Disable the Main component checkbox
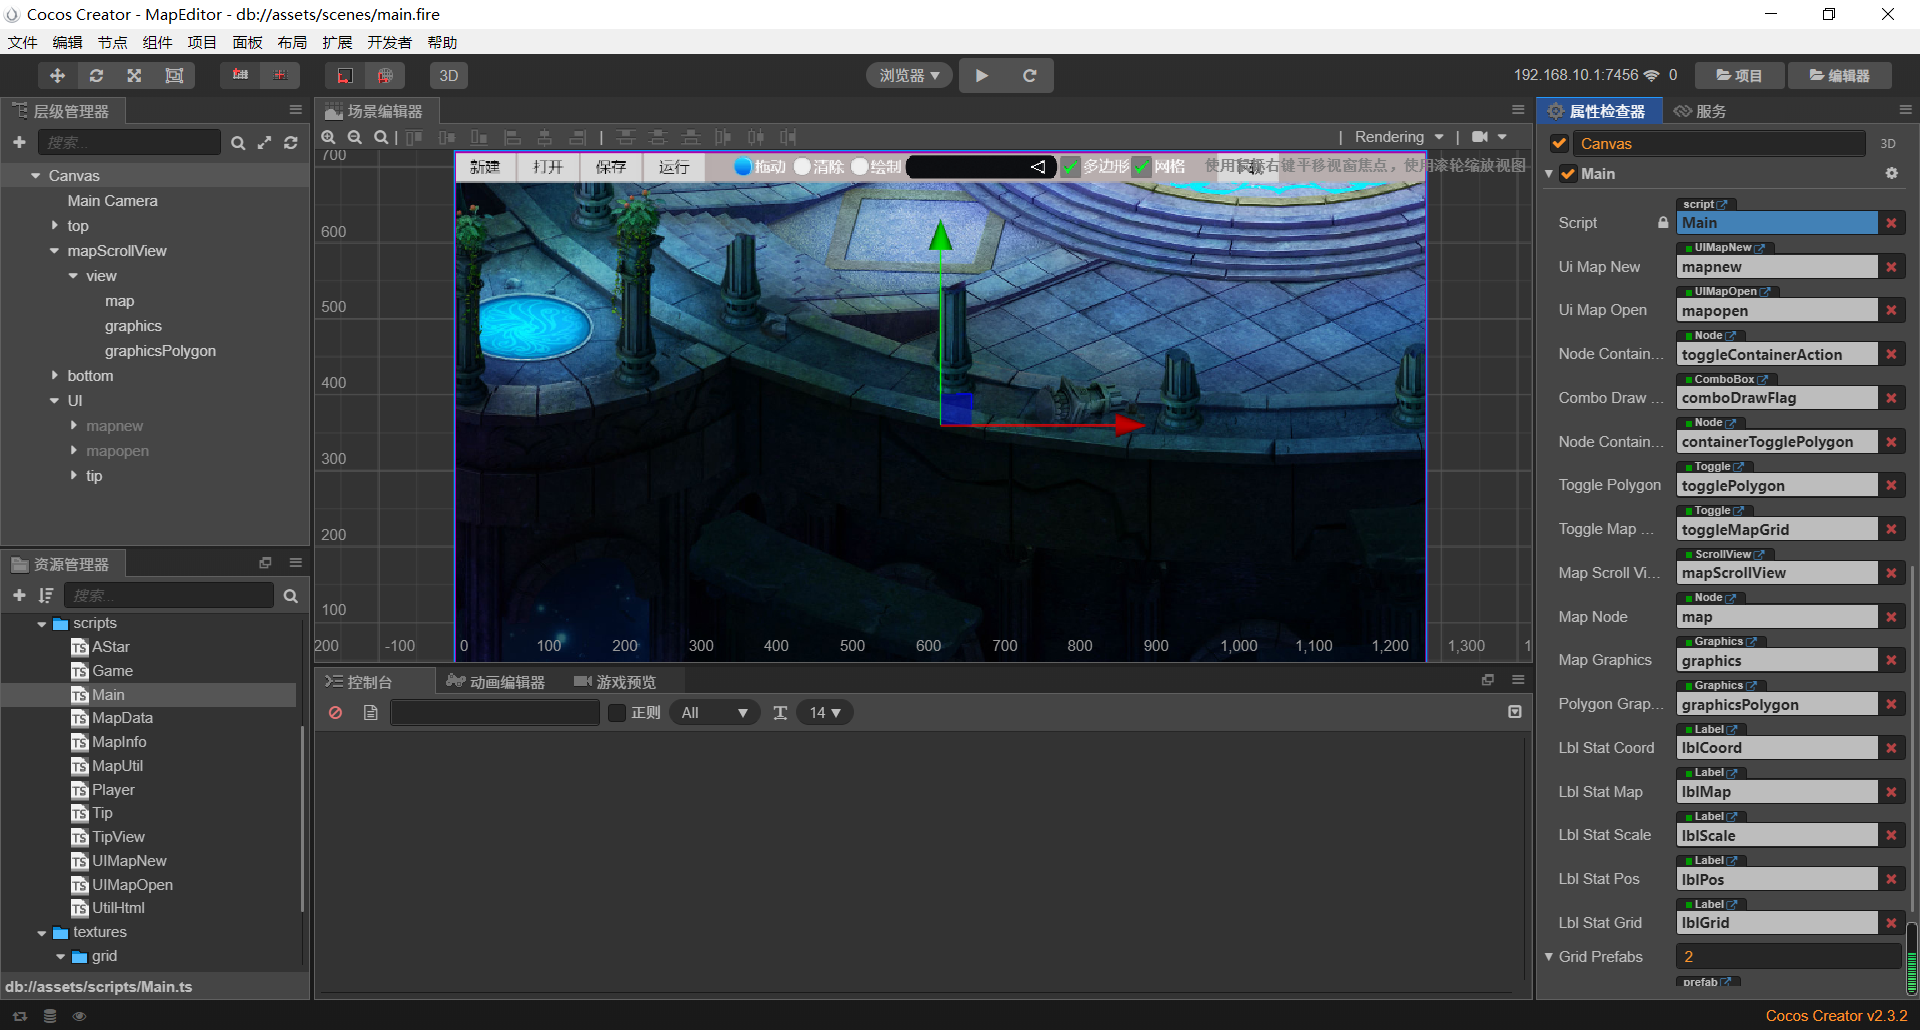The image size is (1920, 1030). click(x=1568, y=174)
